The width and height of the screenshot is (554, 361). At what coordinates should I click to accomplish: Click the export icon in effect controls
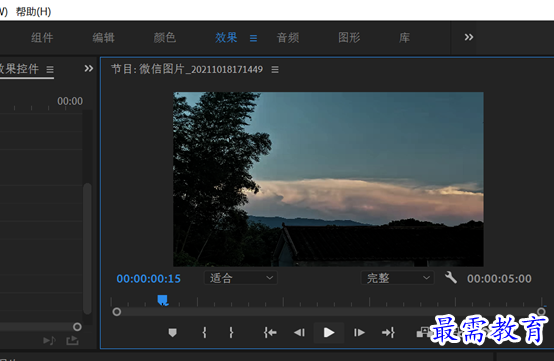point(72,341)
